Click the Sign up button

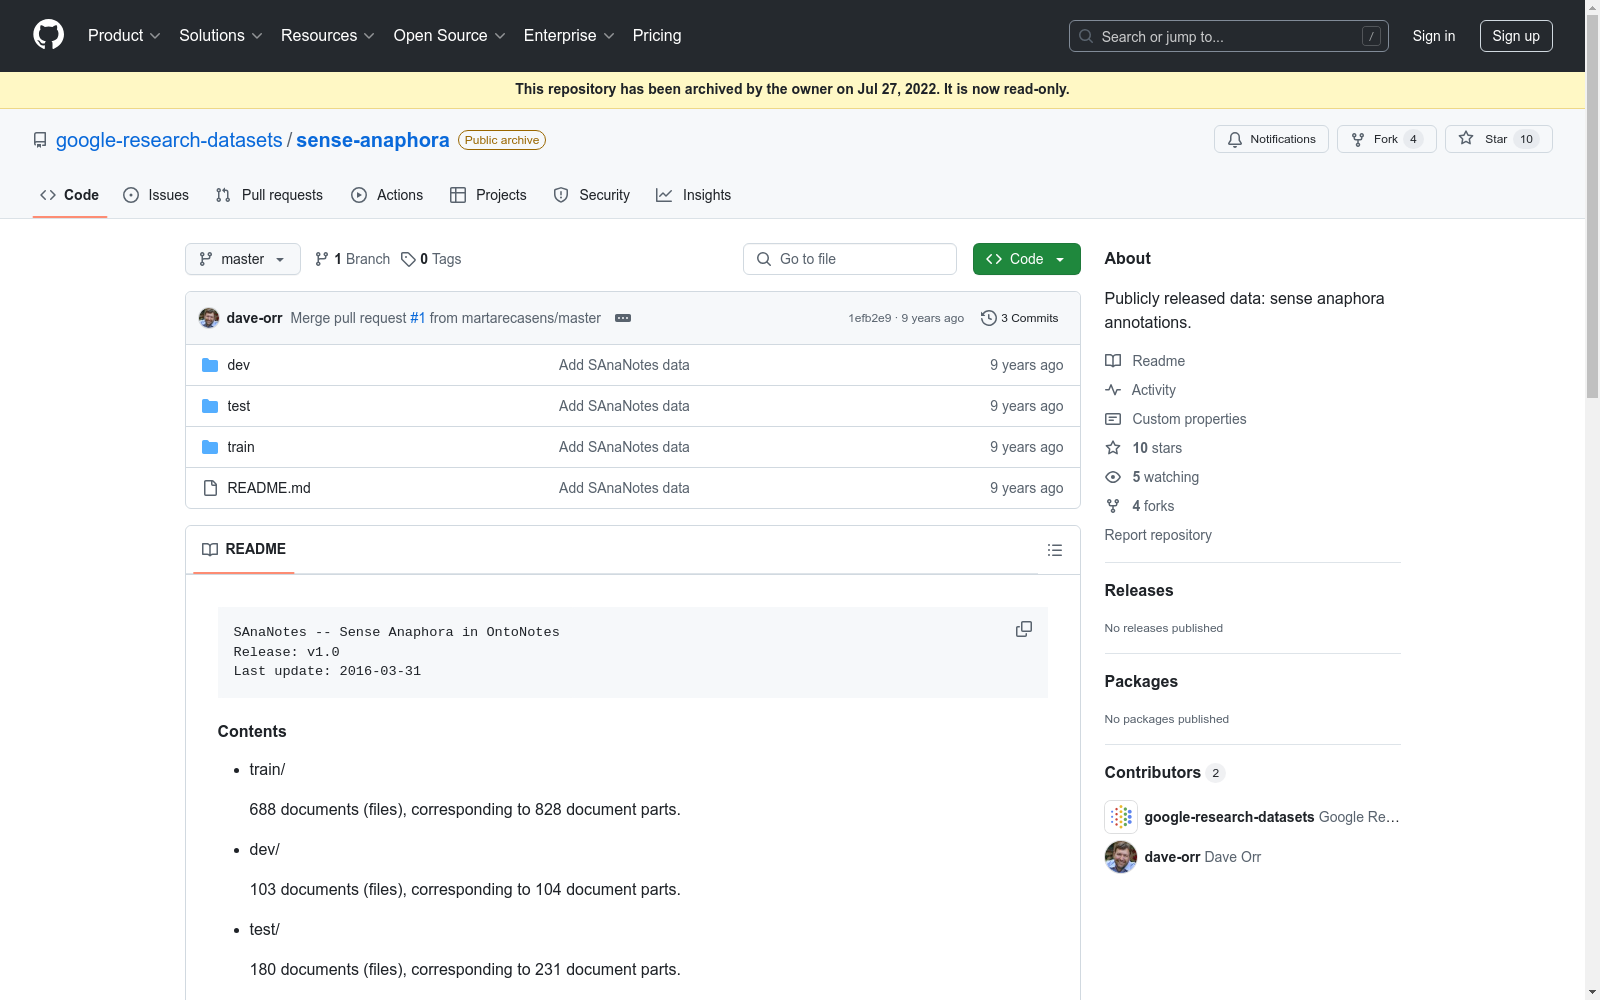[1516, 36]
